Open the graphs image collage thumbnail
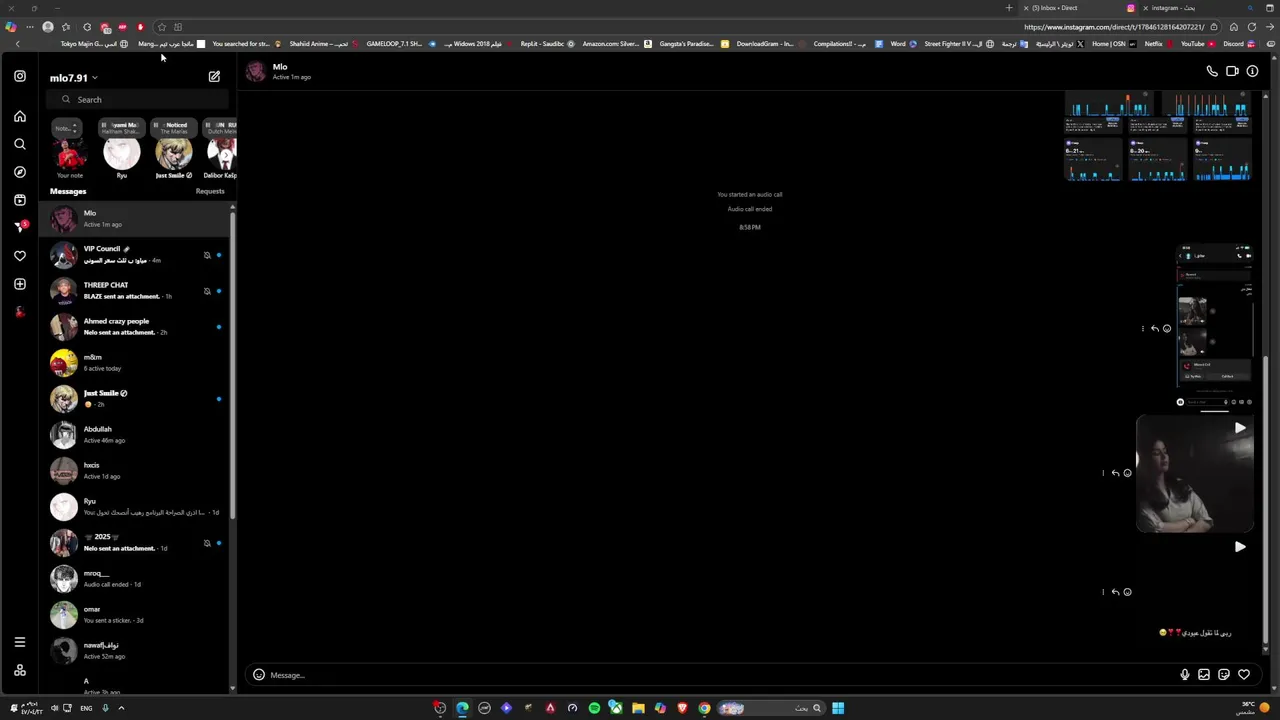This screenshot has height=720, width=1280. click(1158, 138)
